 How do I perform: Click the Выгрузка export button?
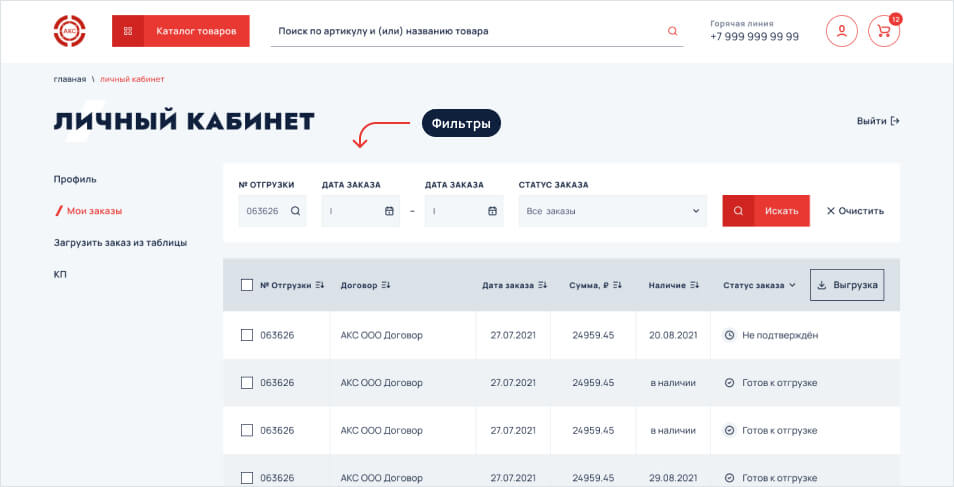(846, 285)
